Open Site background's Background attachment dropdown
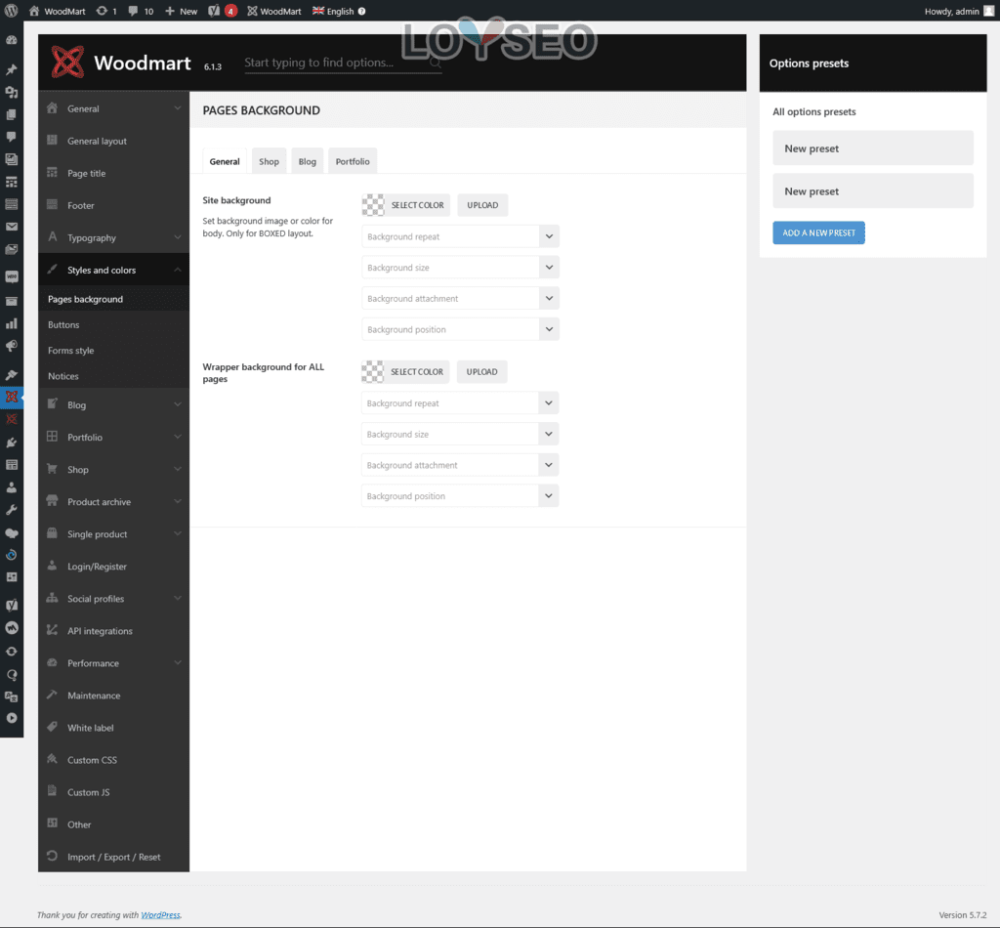1000x928 pixels. click(460, 298)
